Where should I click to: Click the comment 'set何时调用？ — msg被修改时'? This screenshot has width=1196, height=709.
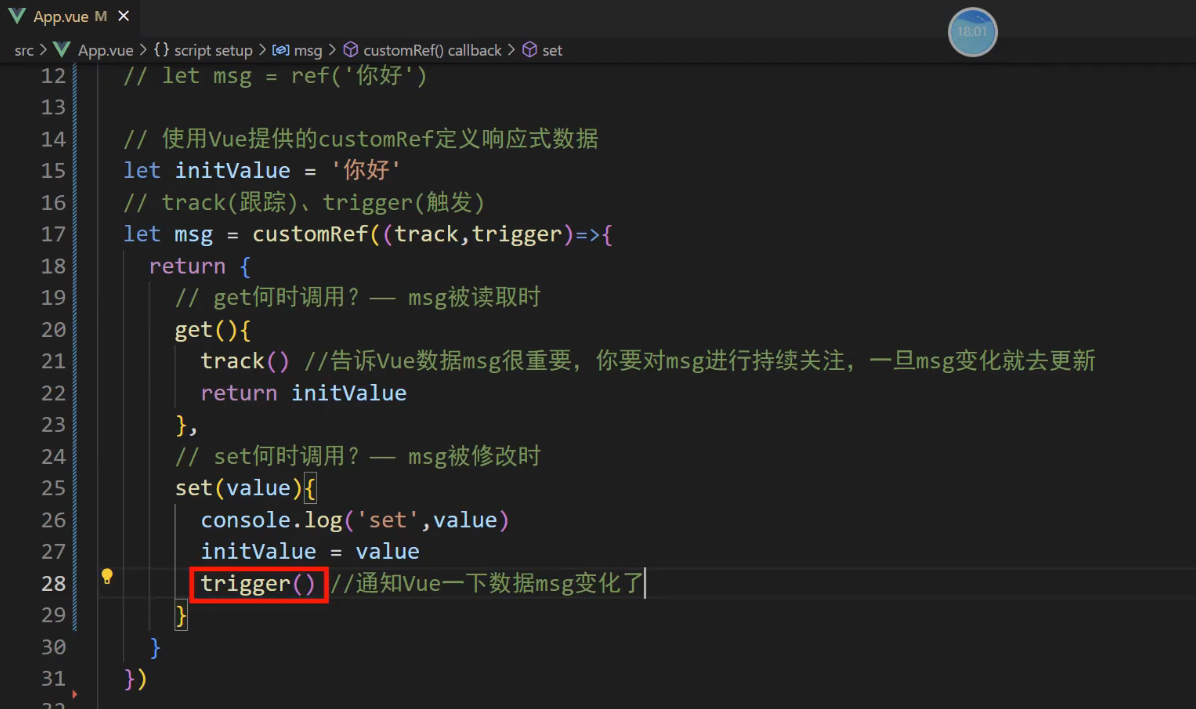pos(358,456)
